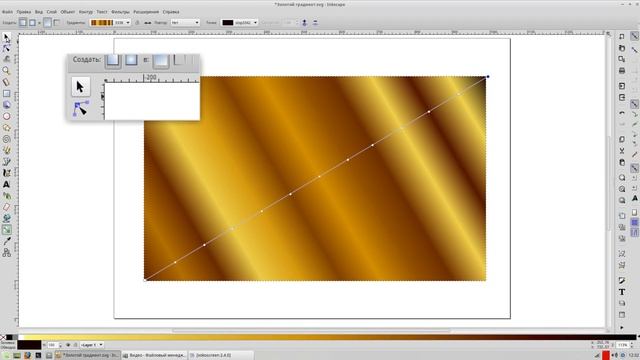Select the Ellipse tool

pos(7,116)
